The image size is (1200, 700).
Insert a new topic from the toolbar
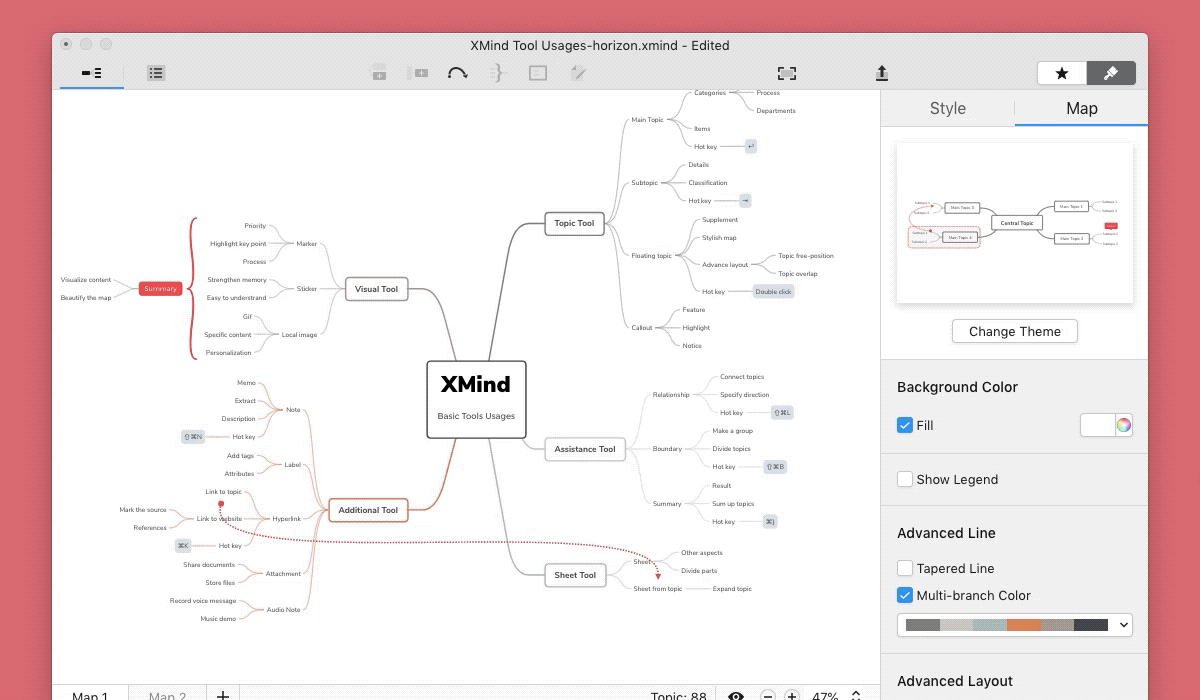(x=378, y=73)
